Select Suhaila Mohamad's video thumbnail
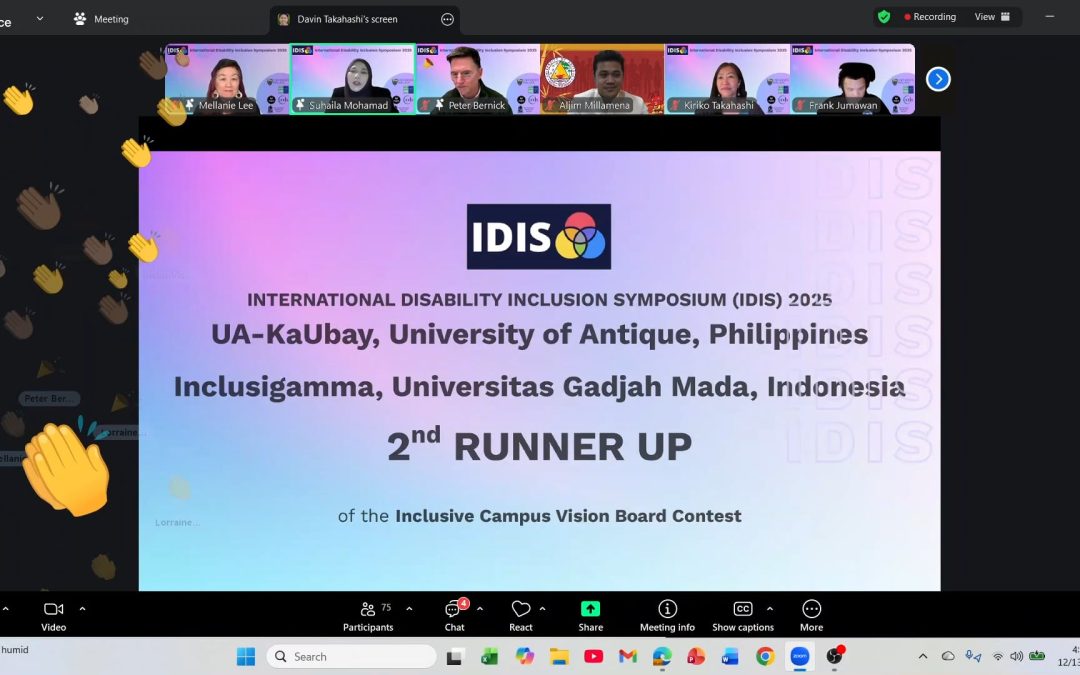 [x=352, y=77]
